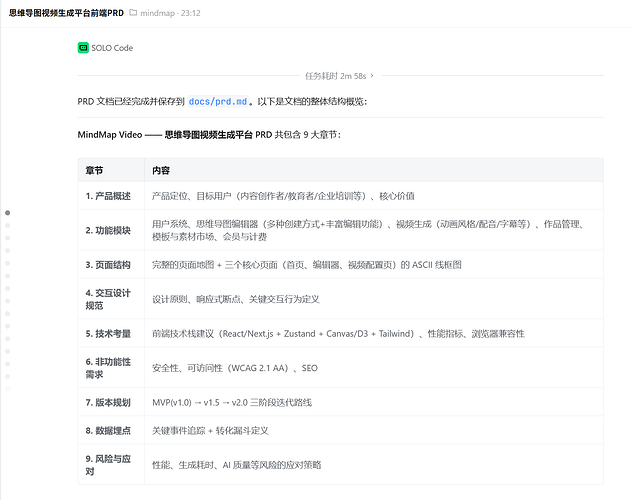Viewport: 632px width, 500px height.
Task: Select the 3. 页面结构 row title
Action: (x=108, y=265)
